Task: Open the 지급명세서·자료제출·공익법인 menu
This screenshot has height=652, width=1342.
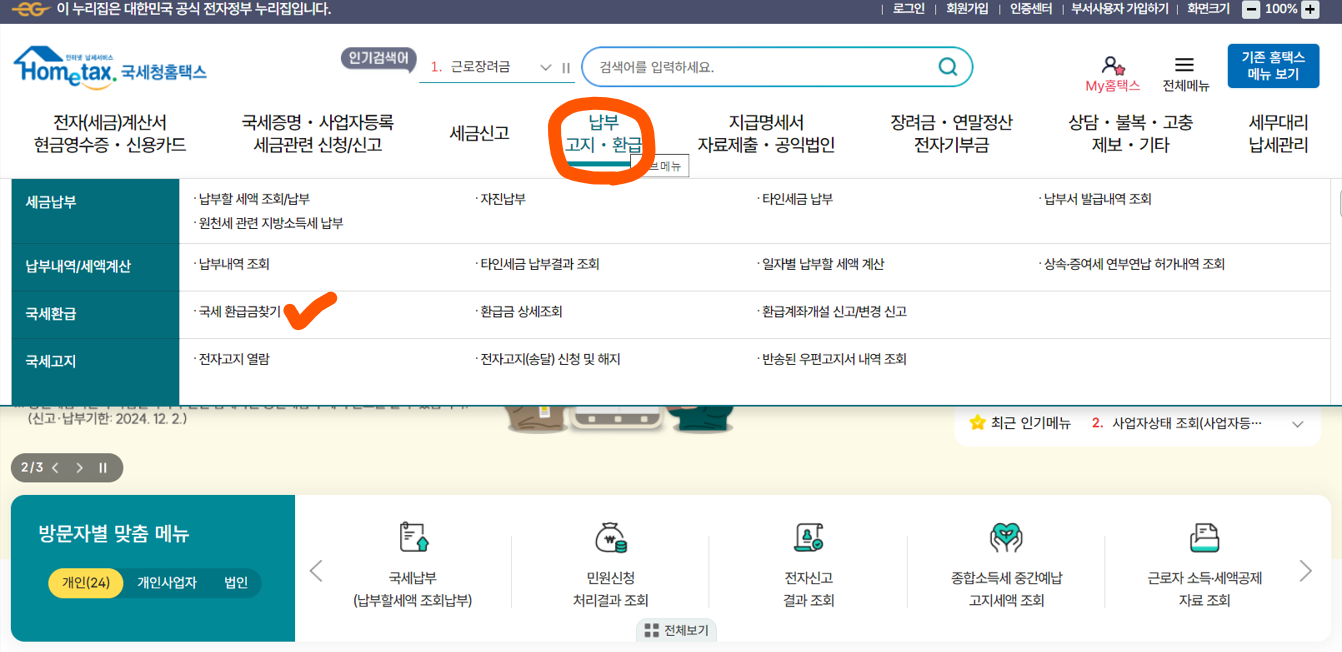Action: pos(764,132)
